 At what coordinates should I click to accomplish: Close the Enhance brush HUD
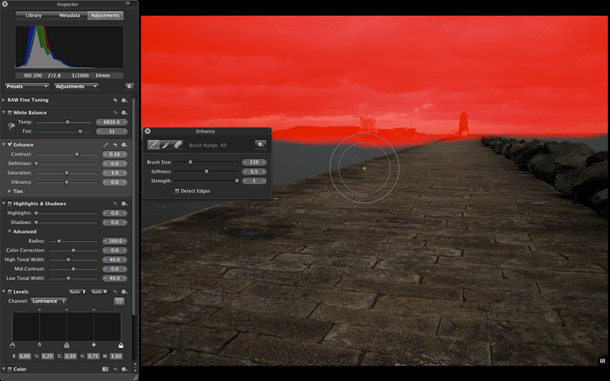coord(147,131)
